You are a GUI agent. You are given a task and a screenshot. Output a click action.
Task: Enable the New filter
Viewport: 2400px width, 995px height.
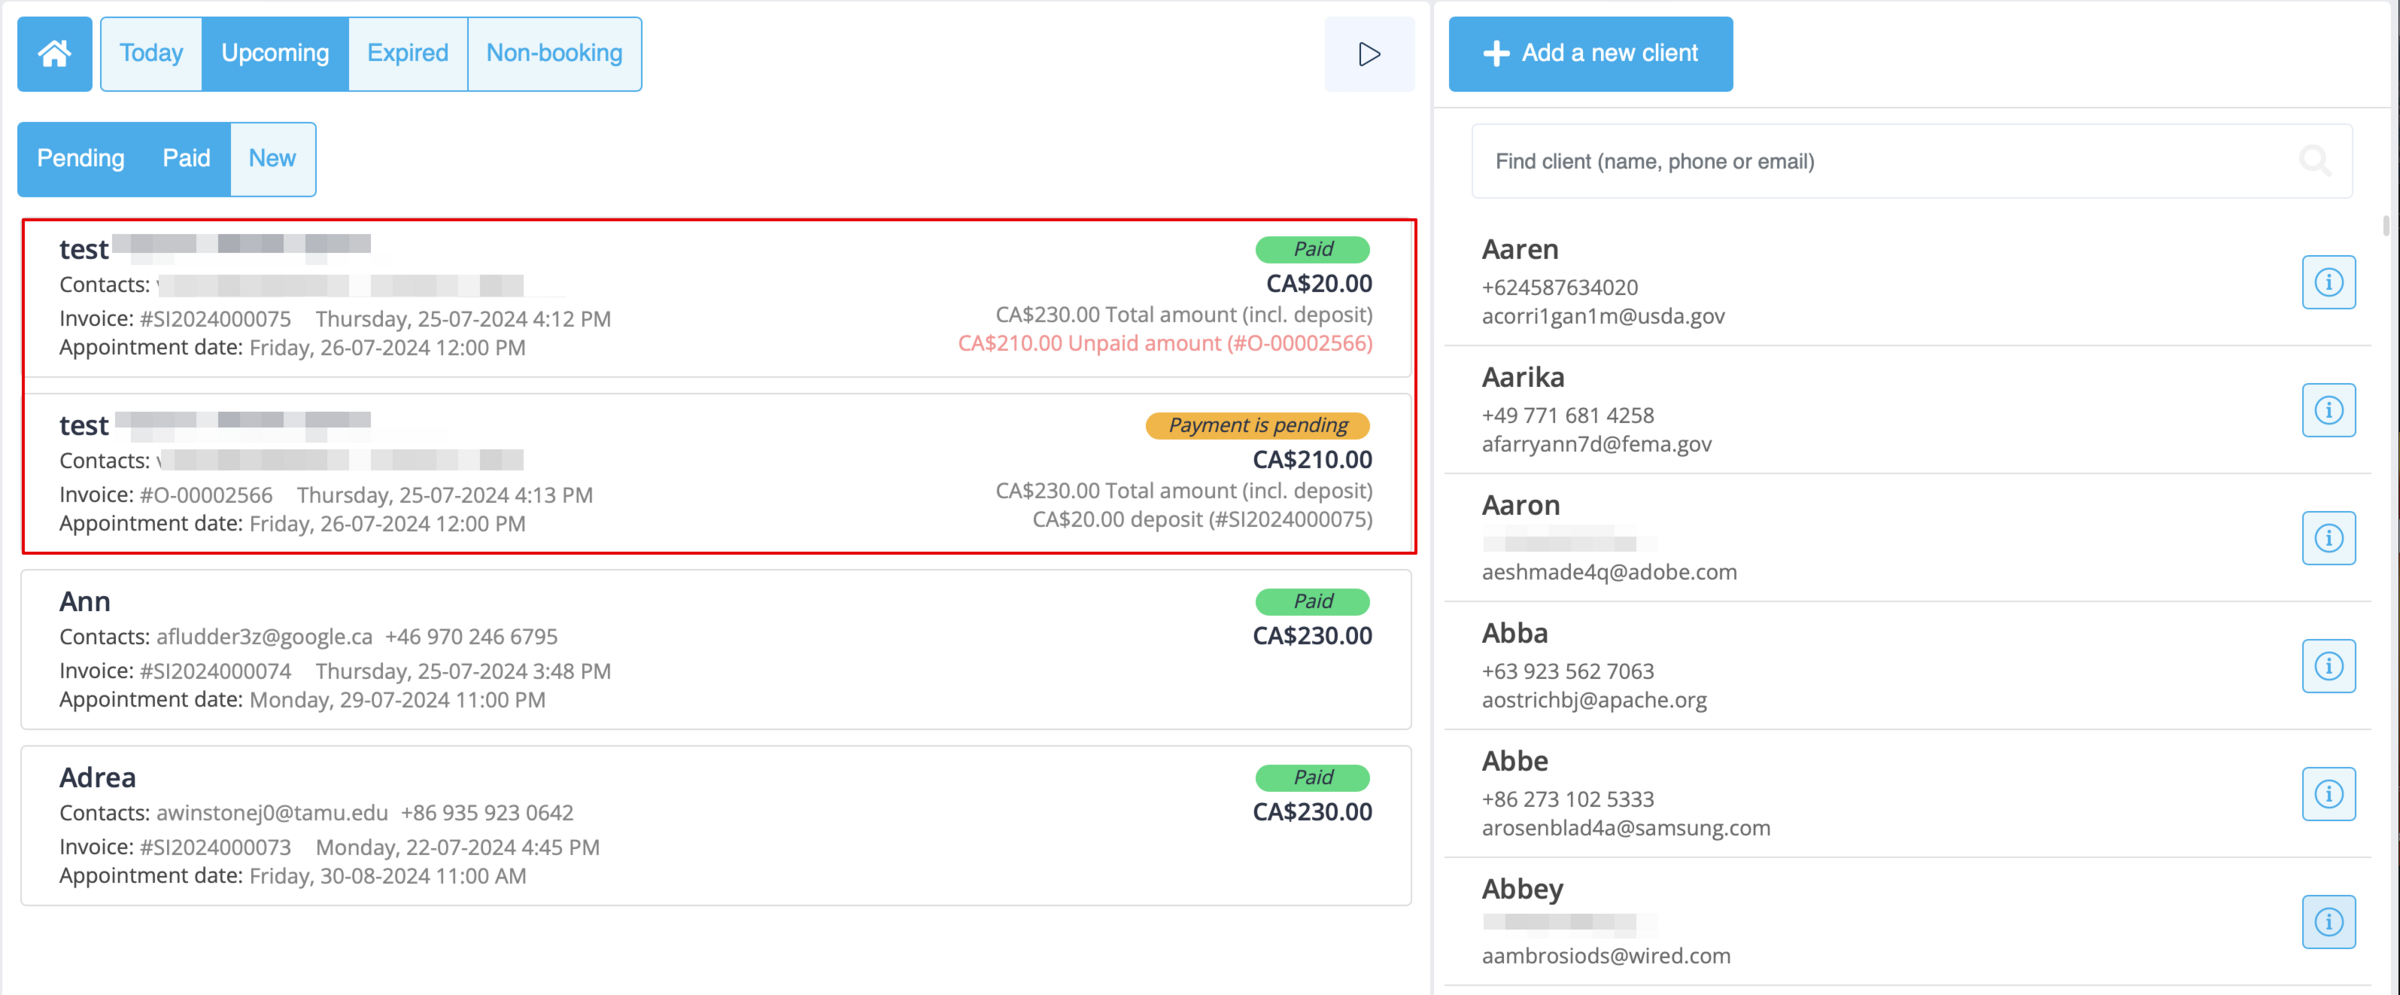[272, 158]
